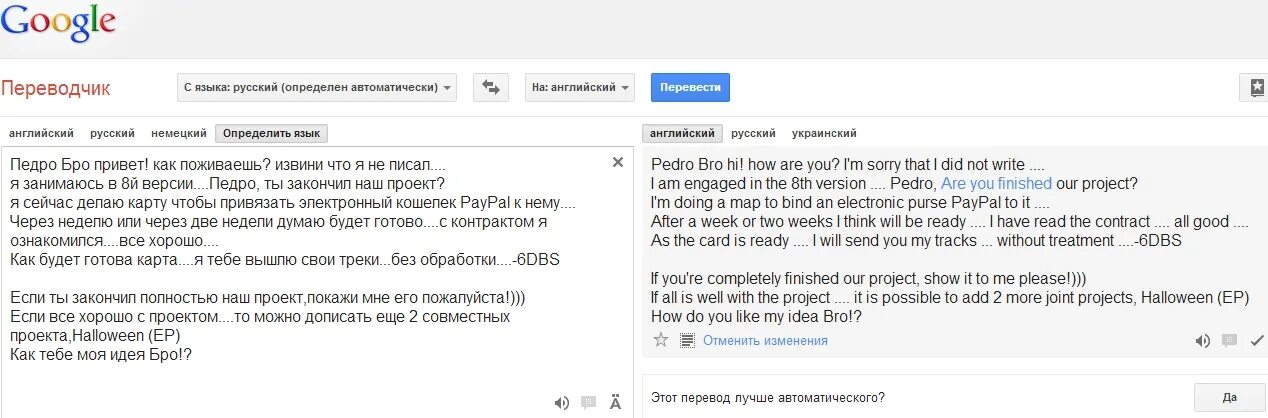Play audio of the English translation
Viewport: 1268px width, 418px height.
[x=1203, y=340]
